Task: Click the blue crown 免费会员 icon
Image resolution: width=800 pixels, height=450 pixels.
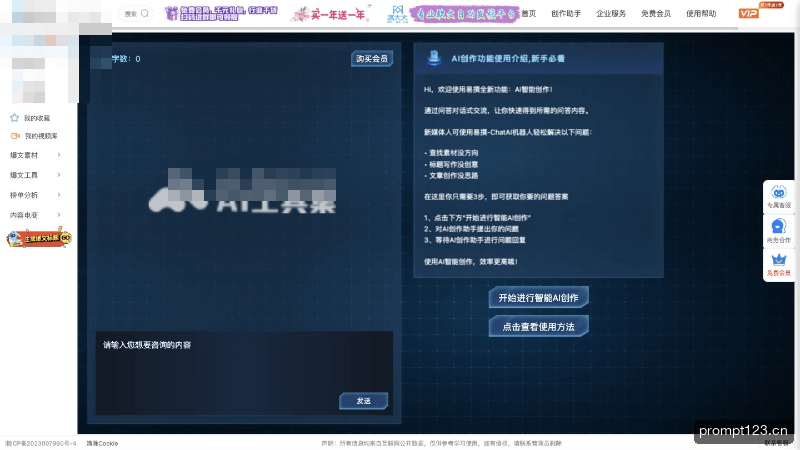Action: click(x=779, y=260)
